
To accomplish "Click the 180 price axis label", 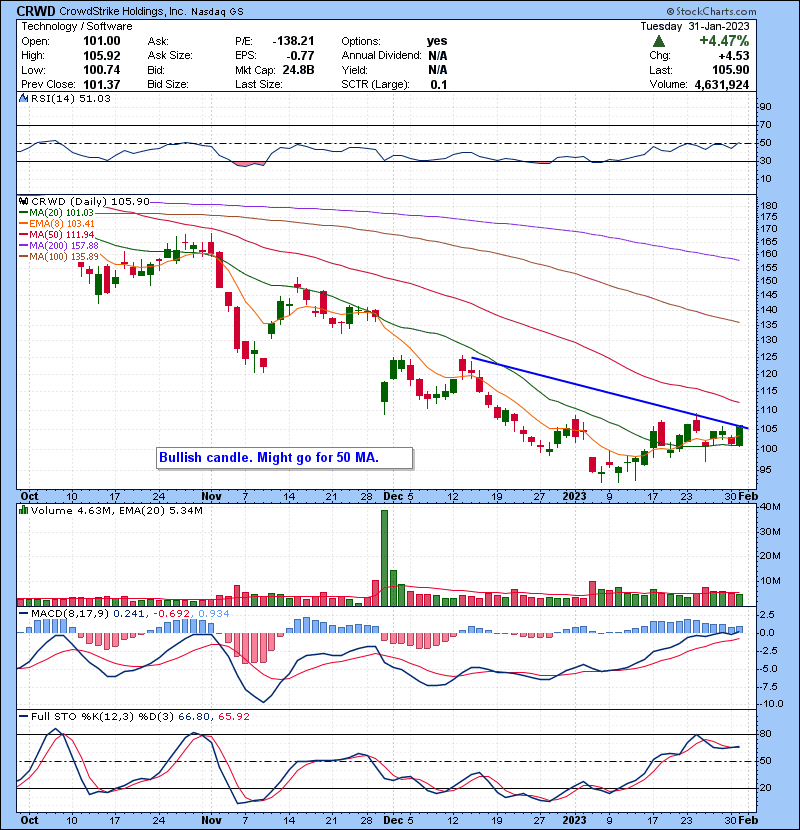I will (x=769, y=205).
